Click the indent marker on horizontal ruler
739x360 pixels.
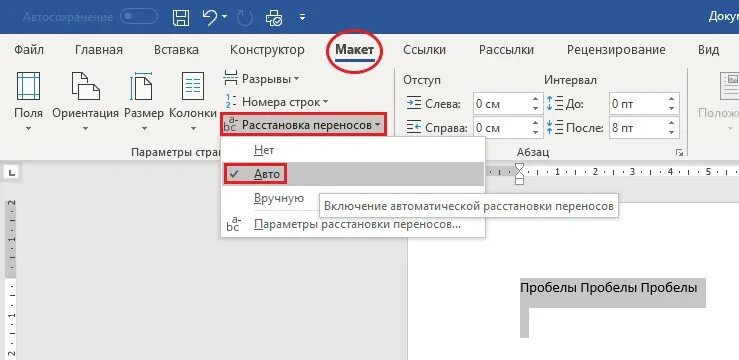coord(519,174)
